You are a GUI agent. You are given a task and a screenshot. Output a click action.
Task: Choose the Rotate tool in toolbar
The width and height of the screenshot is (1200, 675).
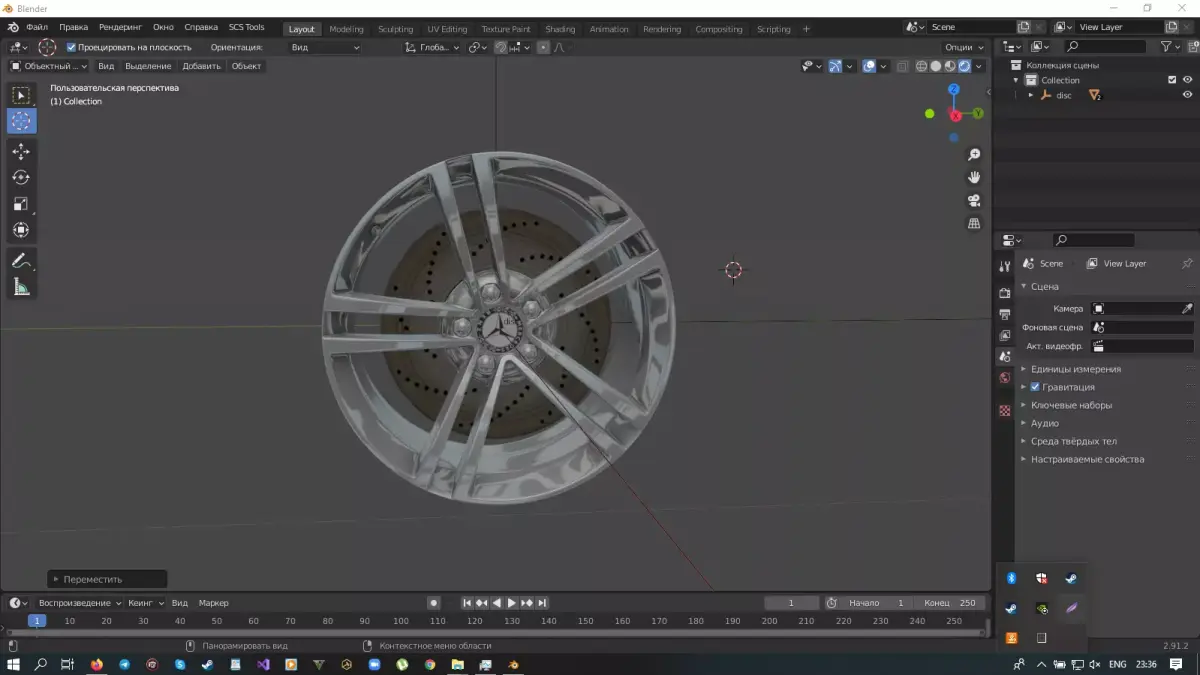[21, 178]
